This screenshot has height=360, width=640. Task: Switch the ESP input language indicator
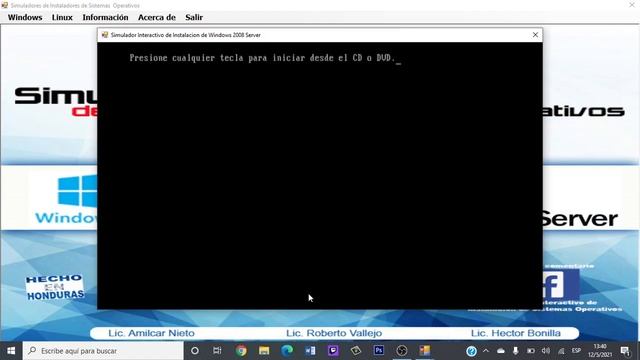click(x=576, y=351)
